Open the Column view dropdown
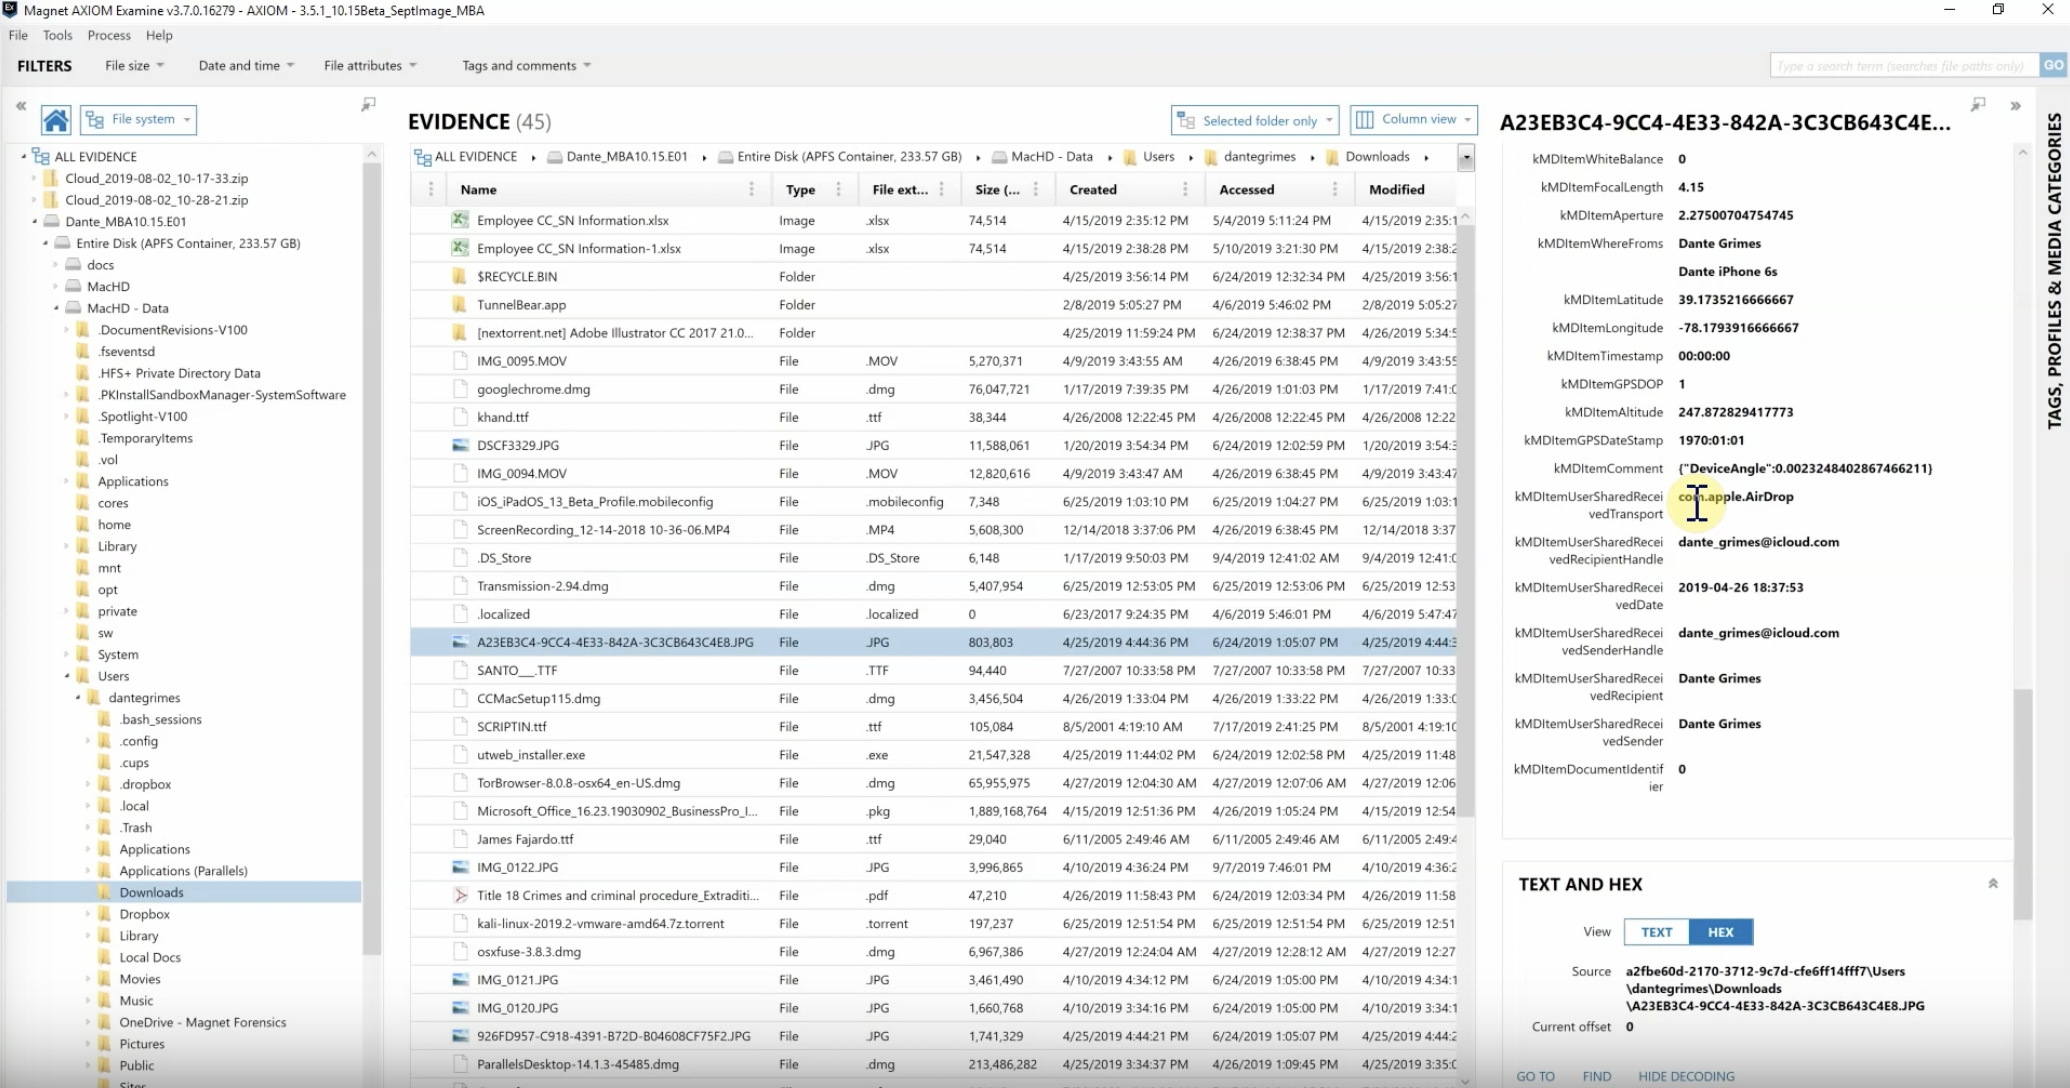The height and width of the screenshot is (1088, 2070). [x=1413, y=119]
